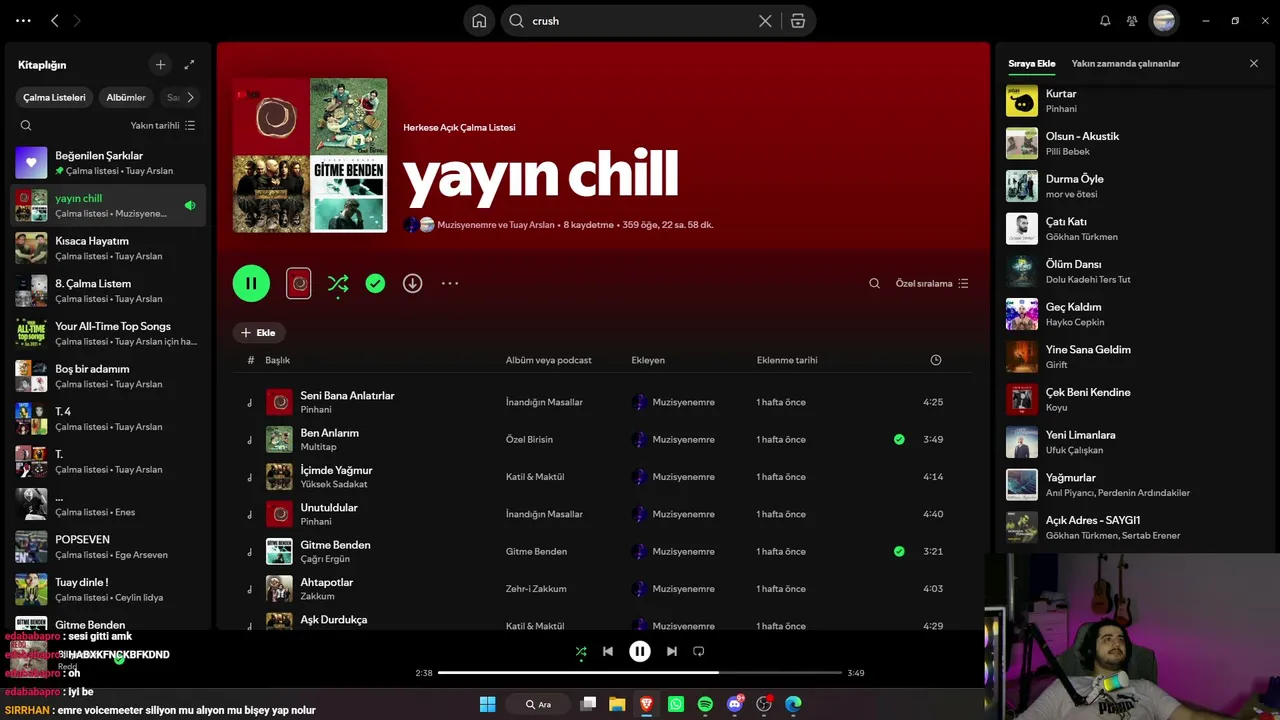This screenshot has width=1280, height=720.
Task: Toggle the saved-to-library check for yayın chill
Action: (375, 284)
